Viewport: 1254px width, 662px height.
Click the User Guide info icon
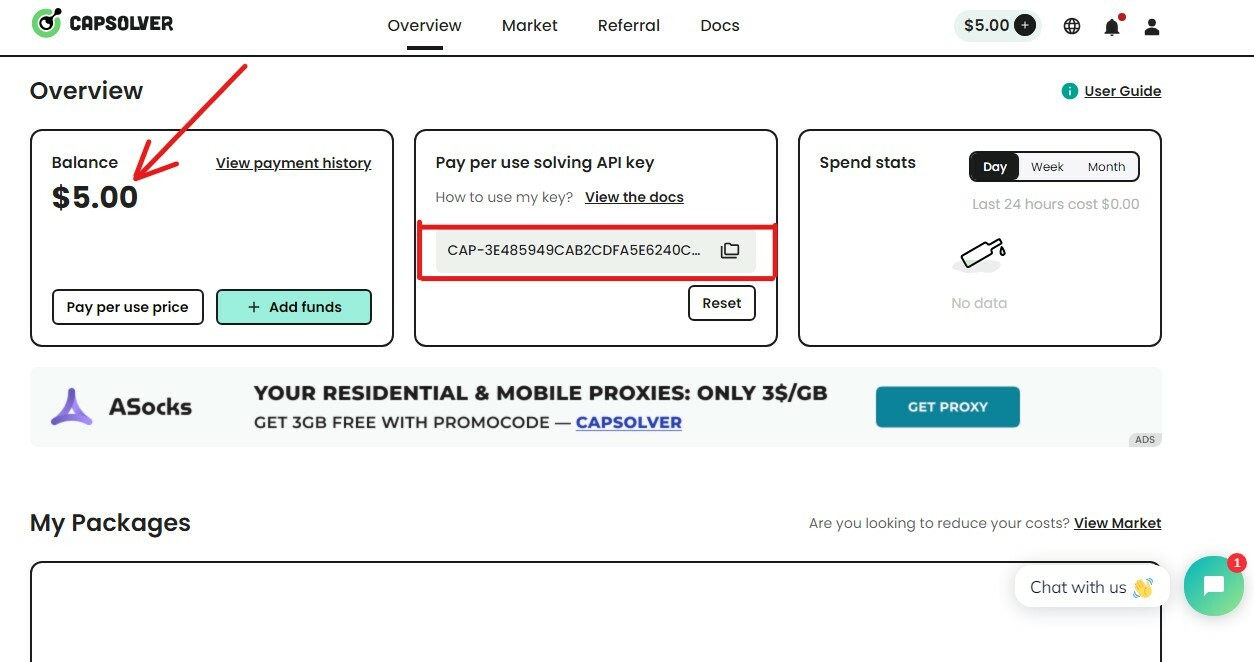[x=1070, y=91]
